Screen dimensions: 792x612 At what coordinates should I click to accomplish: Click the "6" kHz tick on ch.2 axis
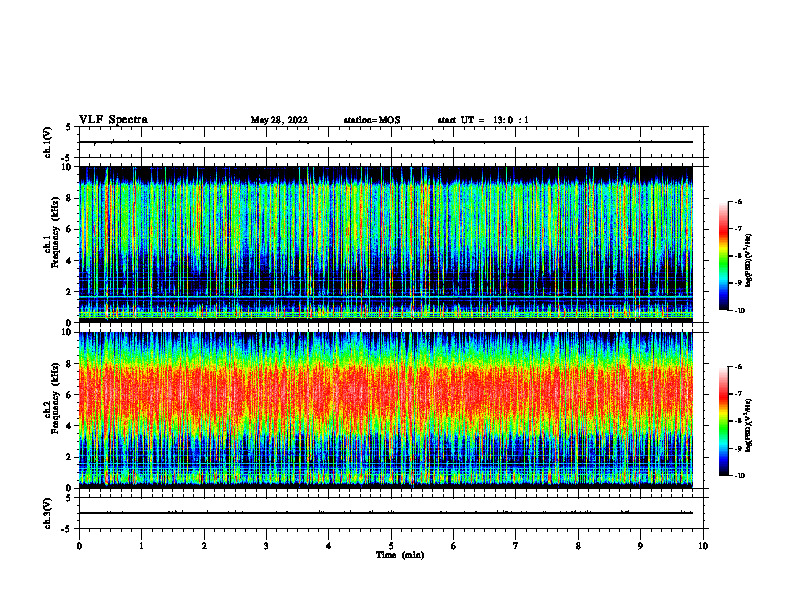[69, 395]
